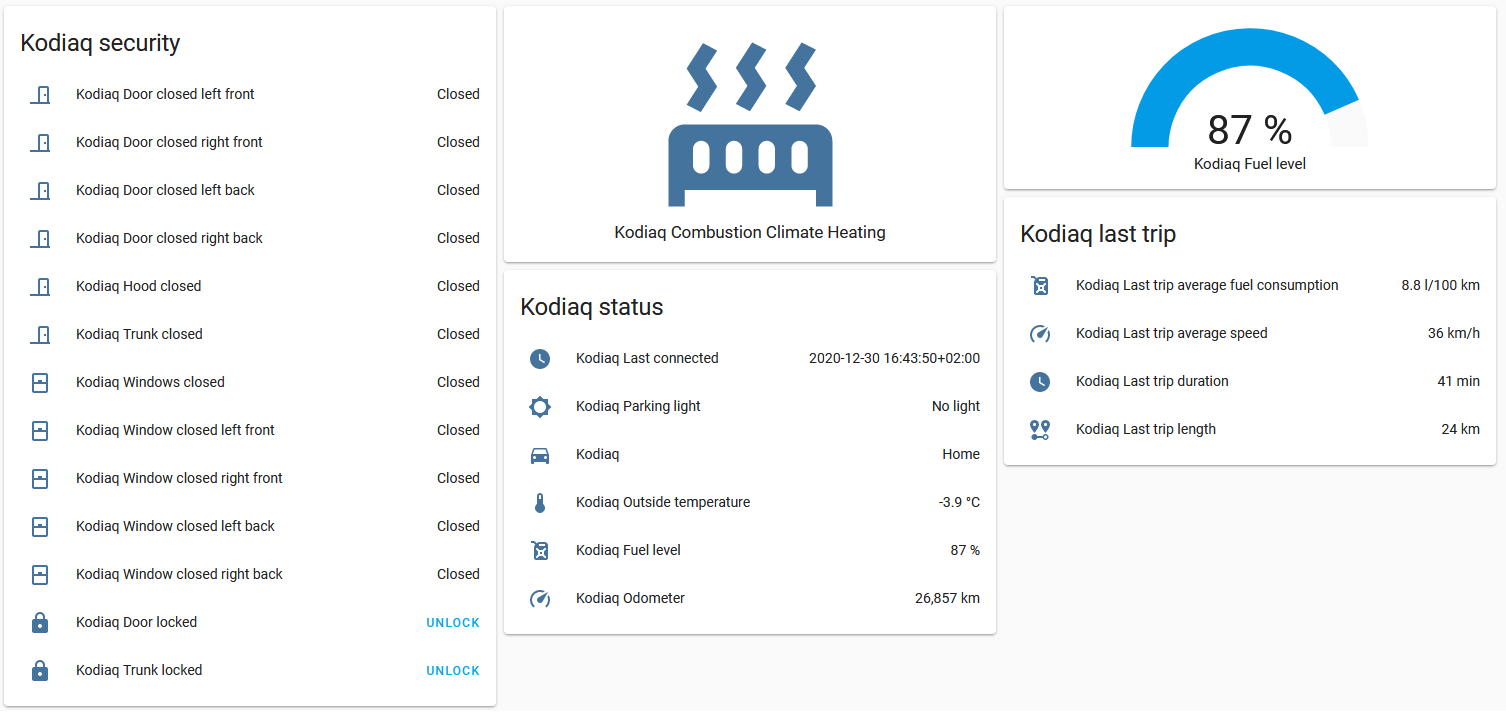The image size is (1506, 716).
Task: Click window icon for left back window
Action: [x=40, y=526]
